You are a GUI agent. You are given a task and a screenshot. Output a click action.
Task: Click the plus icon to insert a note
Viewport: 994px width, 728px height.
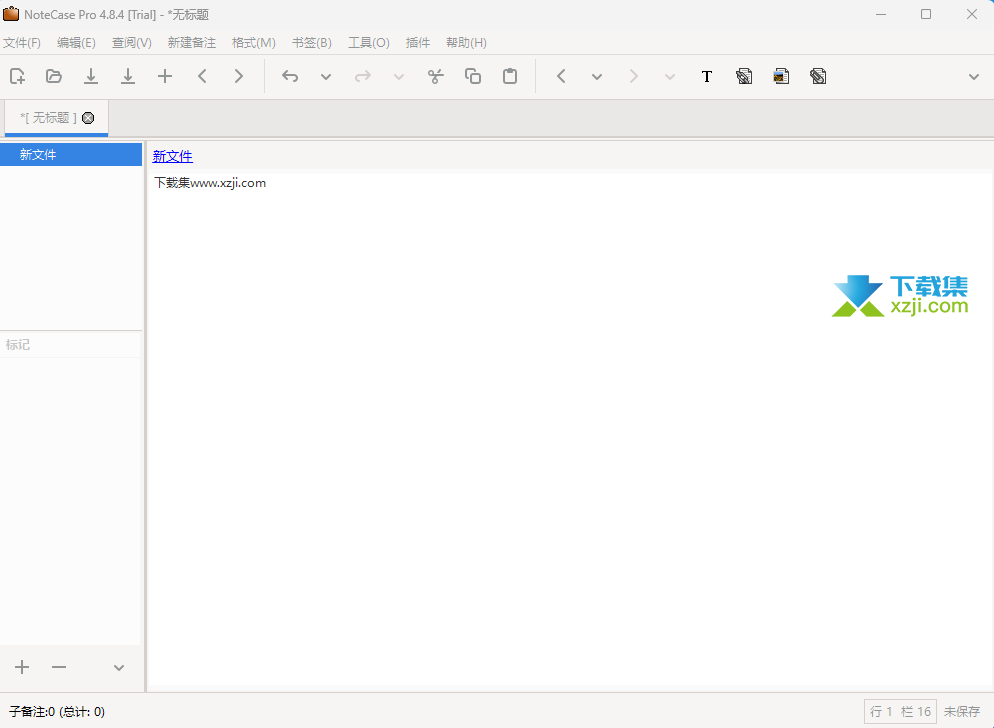pos(165,76)
